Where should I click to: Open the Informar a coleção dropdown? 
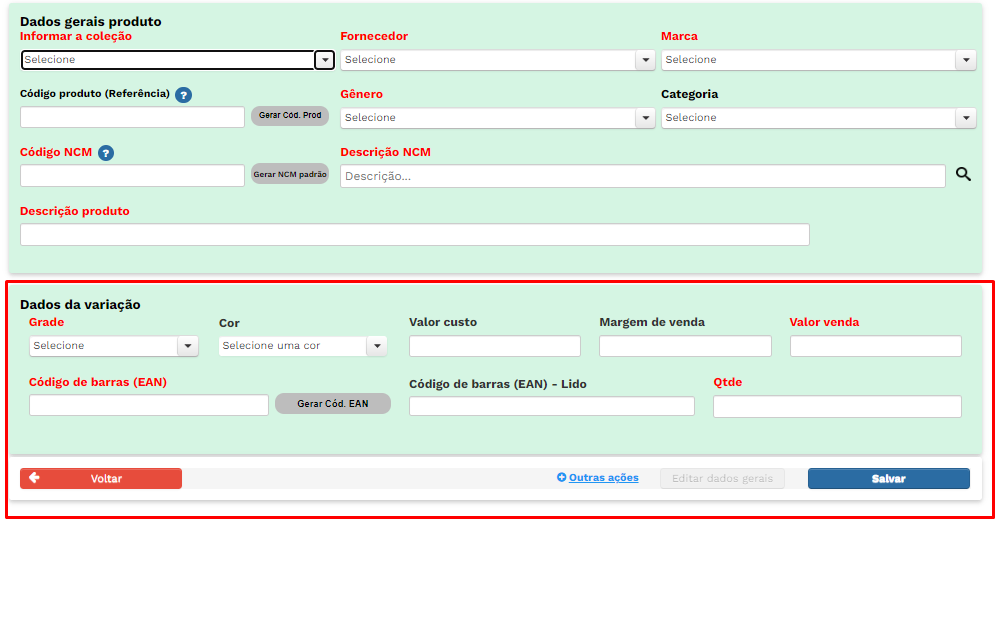177,60
